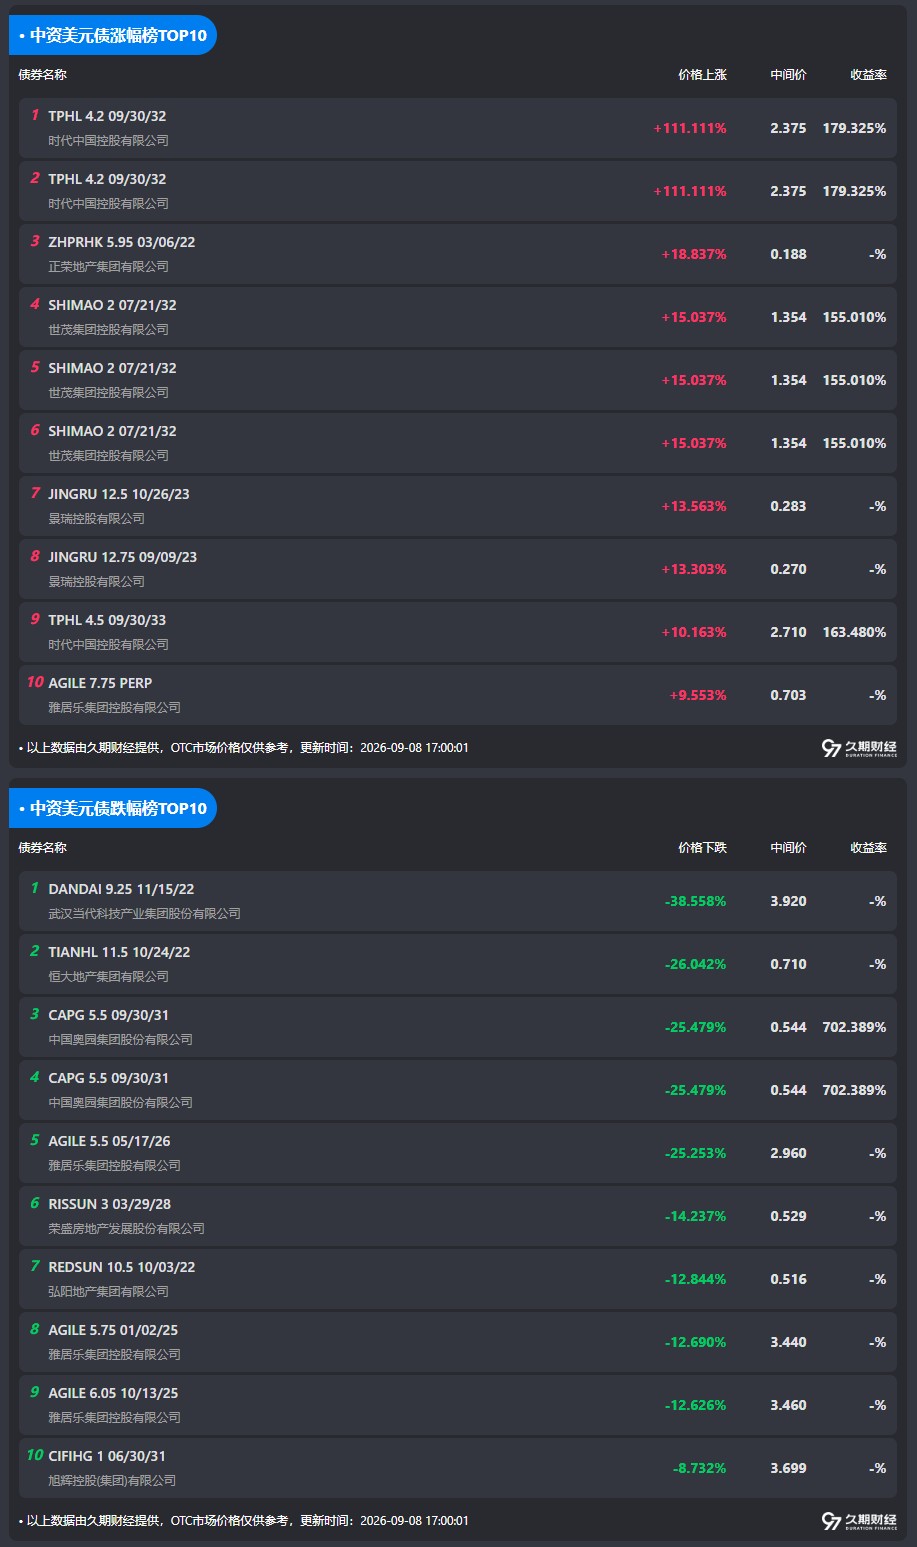Click the -38.558% price drop value
The width and height of the screenshot is (917, 1547).
tap(696, 901)
